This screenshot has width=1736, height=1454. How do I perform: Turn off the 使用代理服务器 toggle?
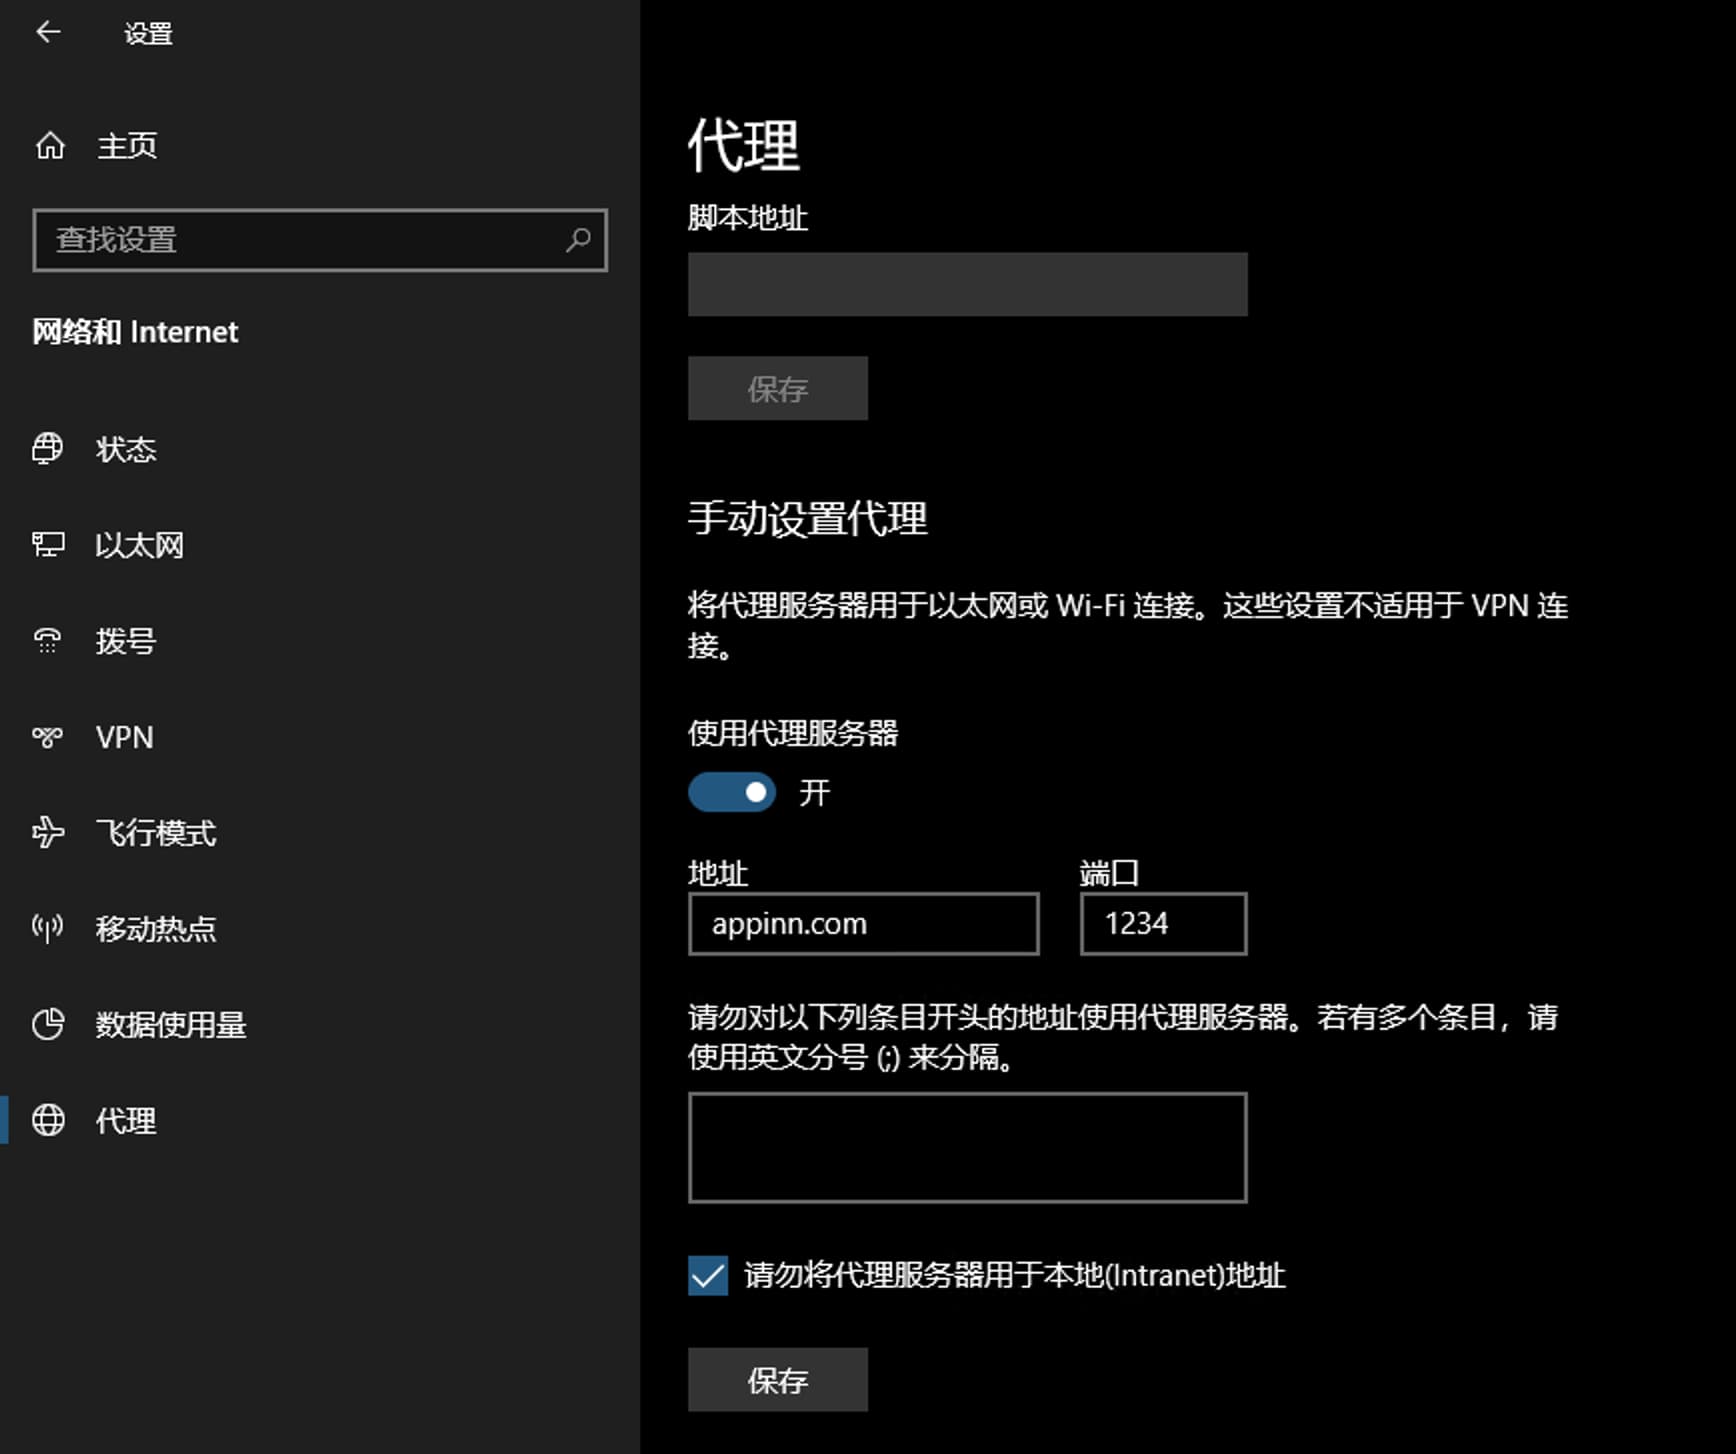coord(732,793)
